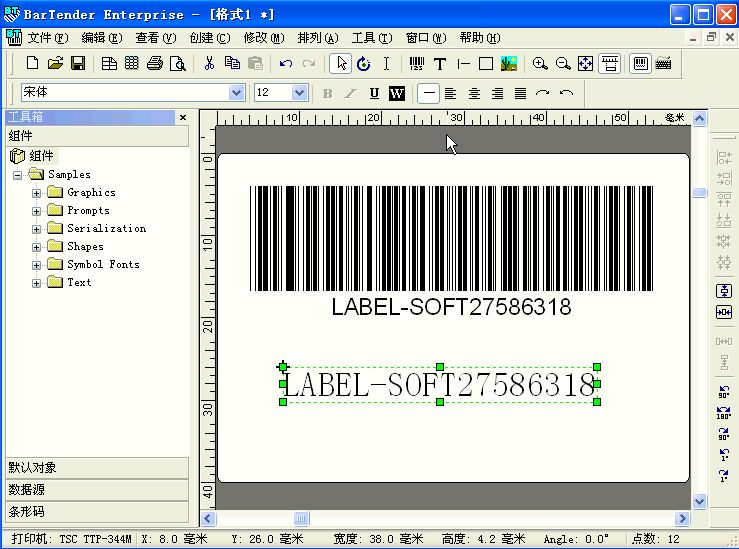Toggle italic formatting
The height and width of the screenshot is (549, 739).
[x=350, y=93]
